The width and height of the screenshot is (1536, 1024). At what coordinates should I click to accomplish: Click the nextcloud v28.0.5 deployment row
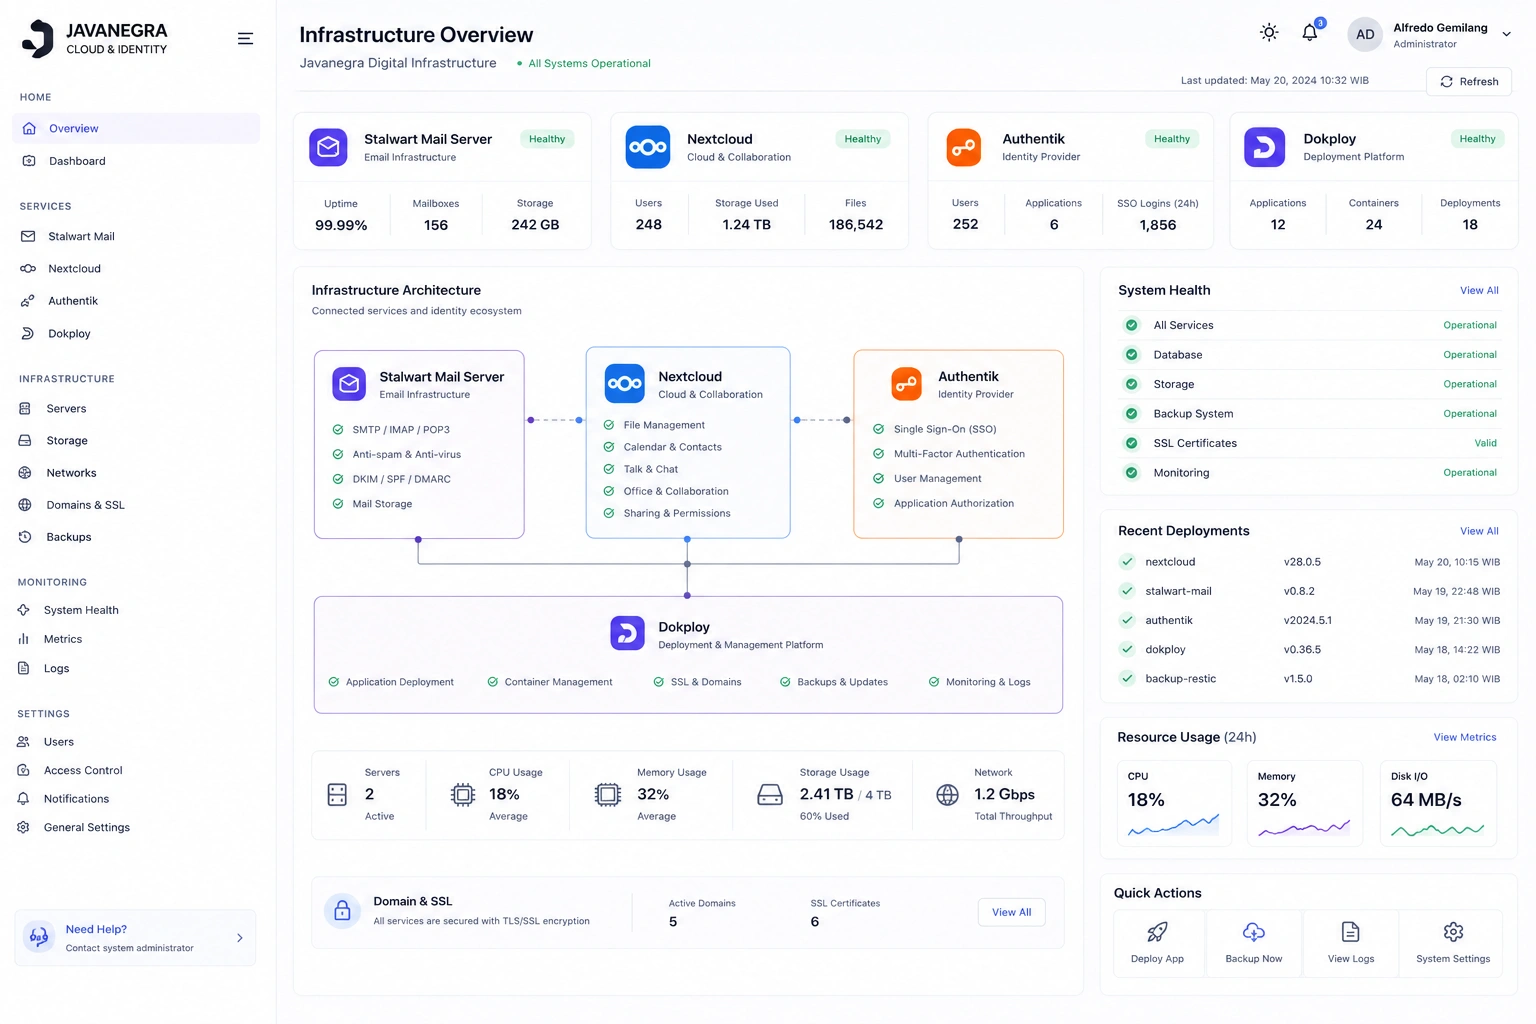1309,562
